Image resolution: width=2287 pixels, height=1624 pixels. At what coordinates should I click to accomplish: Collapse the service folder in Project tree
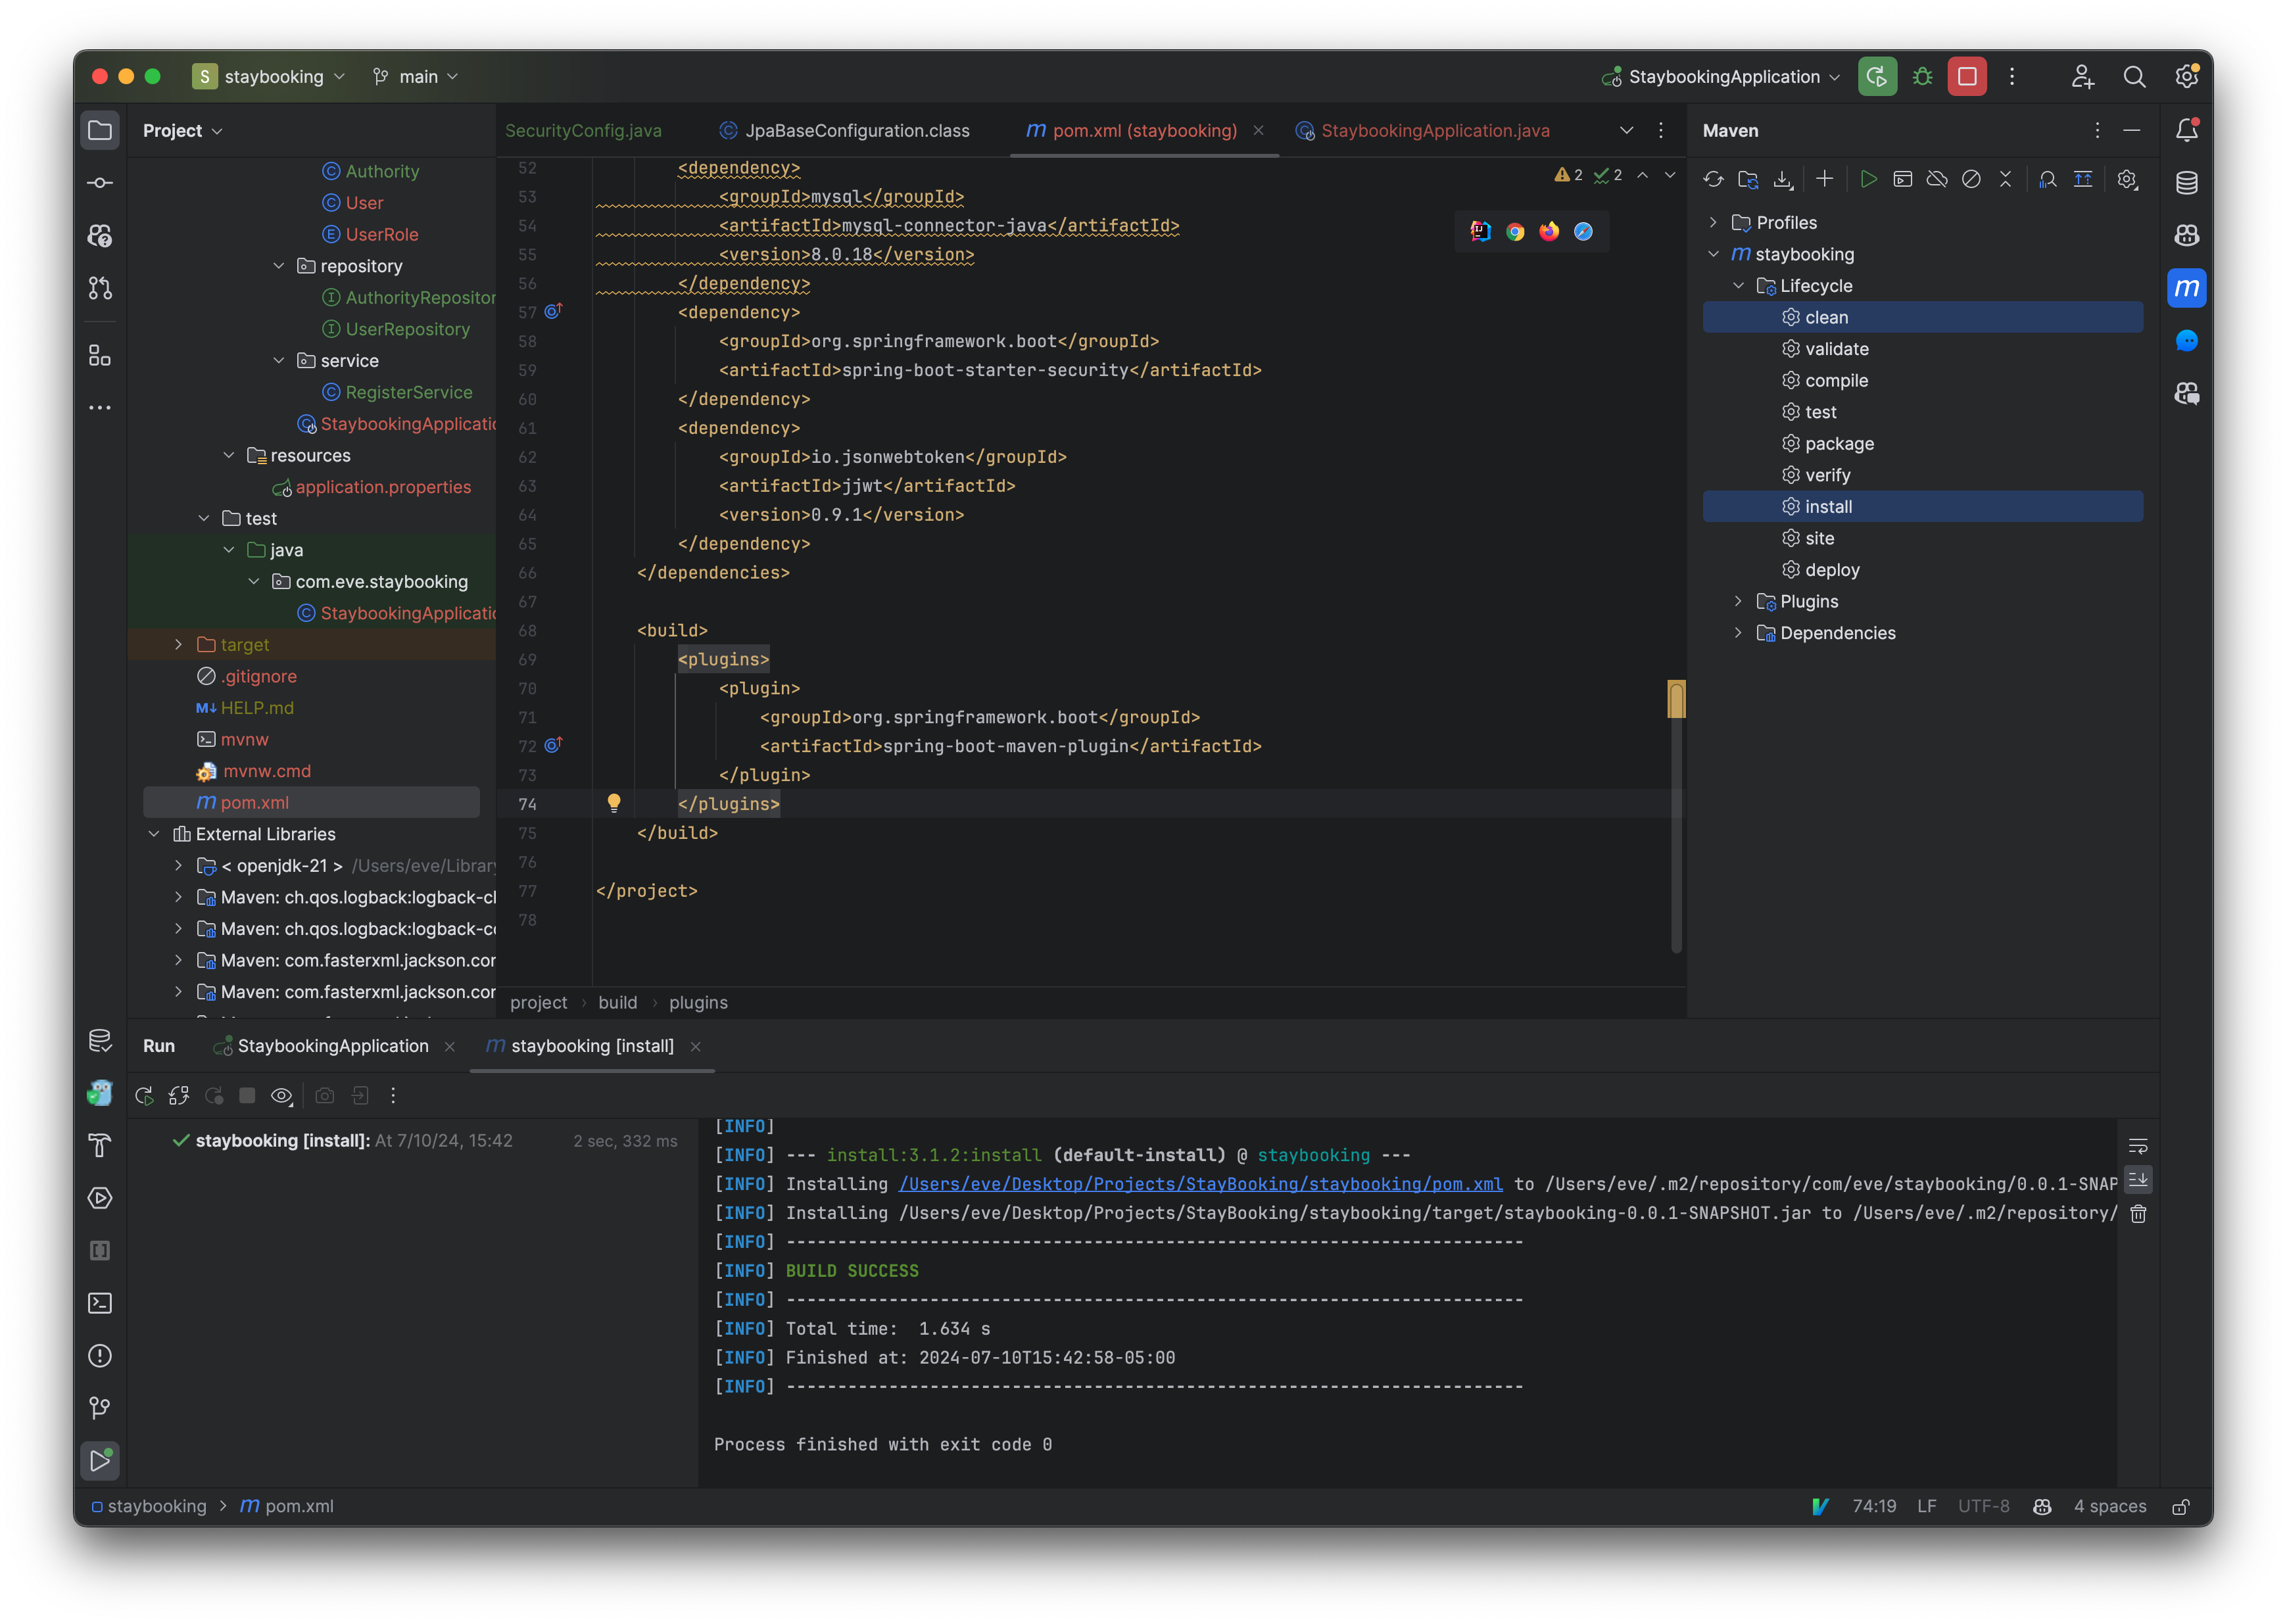[x=279, y=360]
